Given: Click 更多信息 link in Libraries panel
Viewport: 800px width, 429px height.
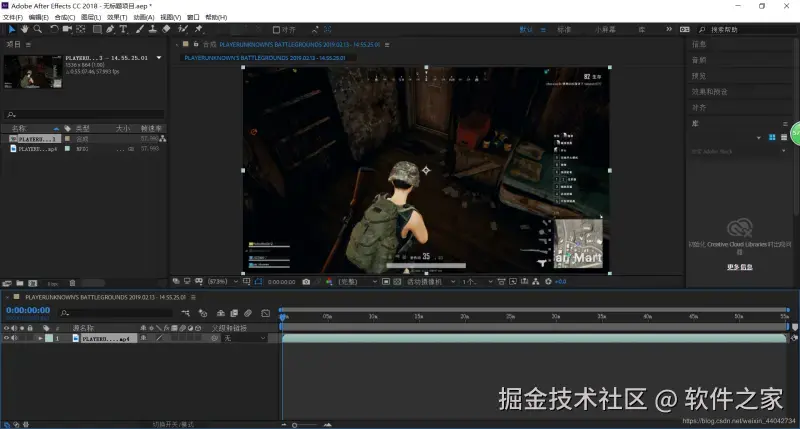Looking at the screenshot, I should click(x=739, y=267).
